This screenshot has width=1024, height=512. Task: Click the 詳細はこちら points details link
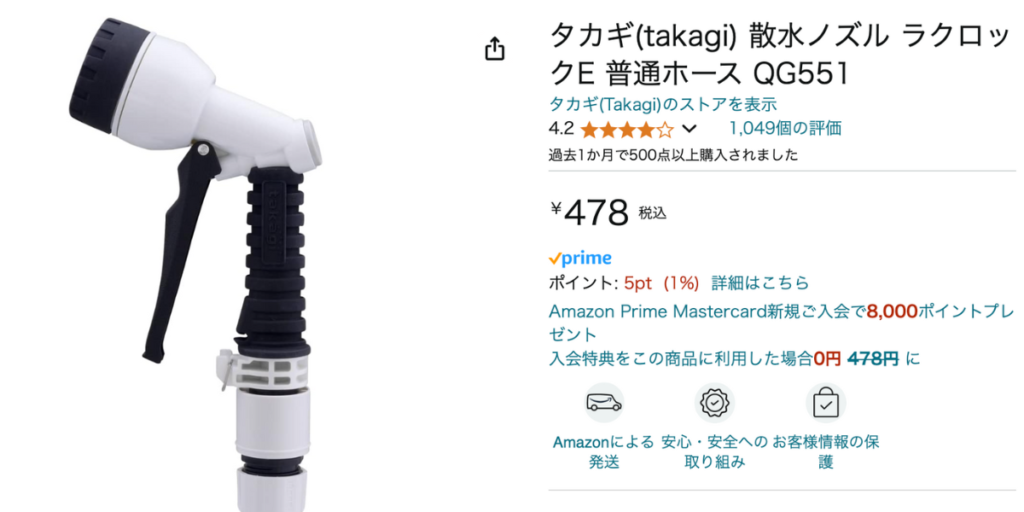(x=760, y=283)
